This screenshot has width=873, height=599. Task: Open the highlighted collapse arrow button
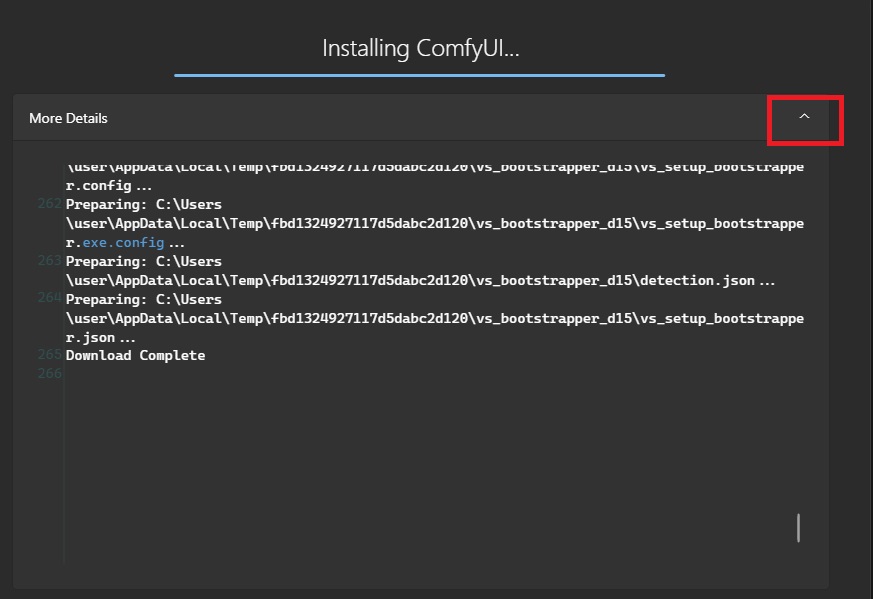click(804, 118)
